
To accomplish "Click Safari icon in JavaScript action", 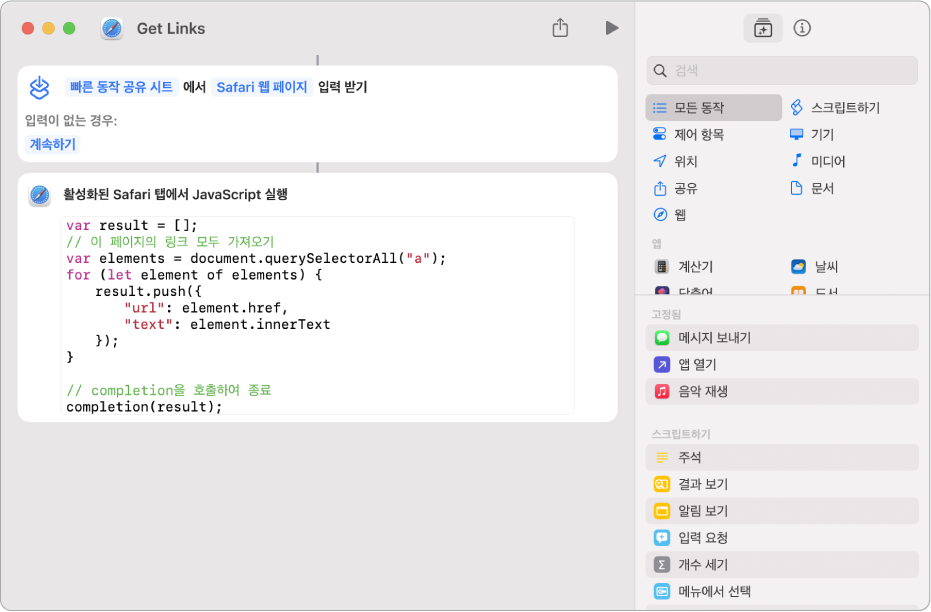I will 40,195.
